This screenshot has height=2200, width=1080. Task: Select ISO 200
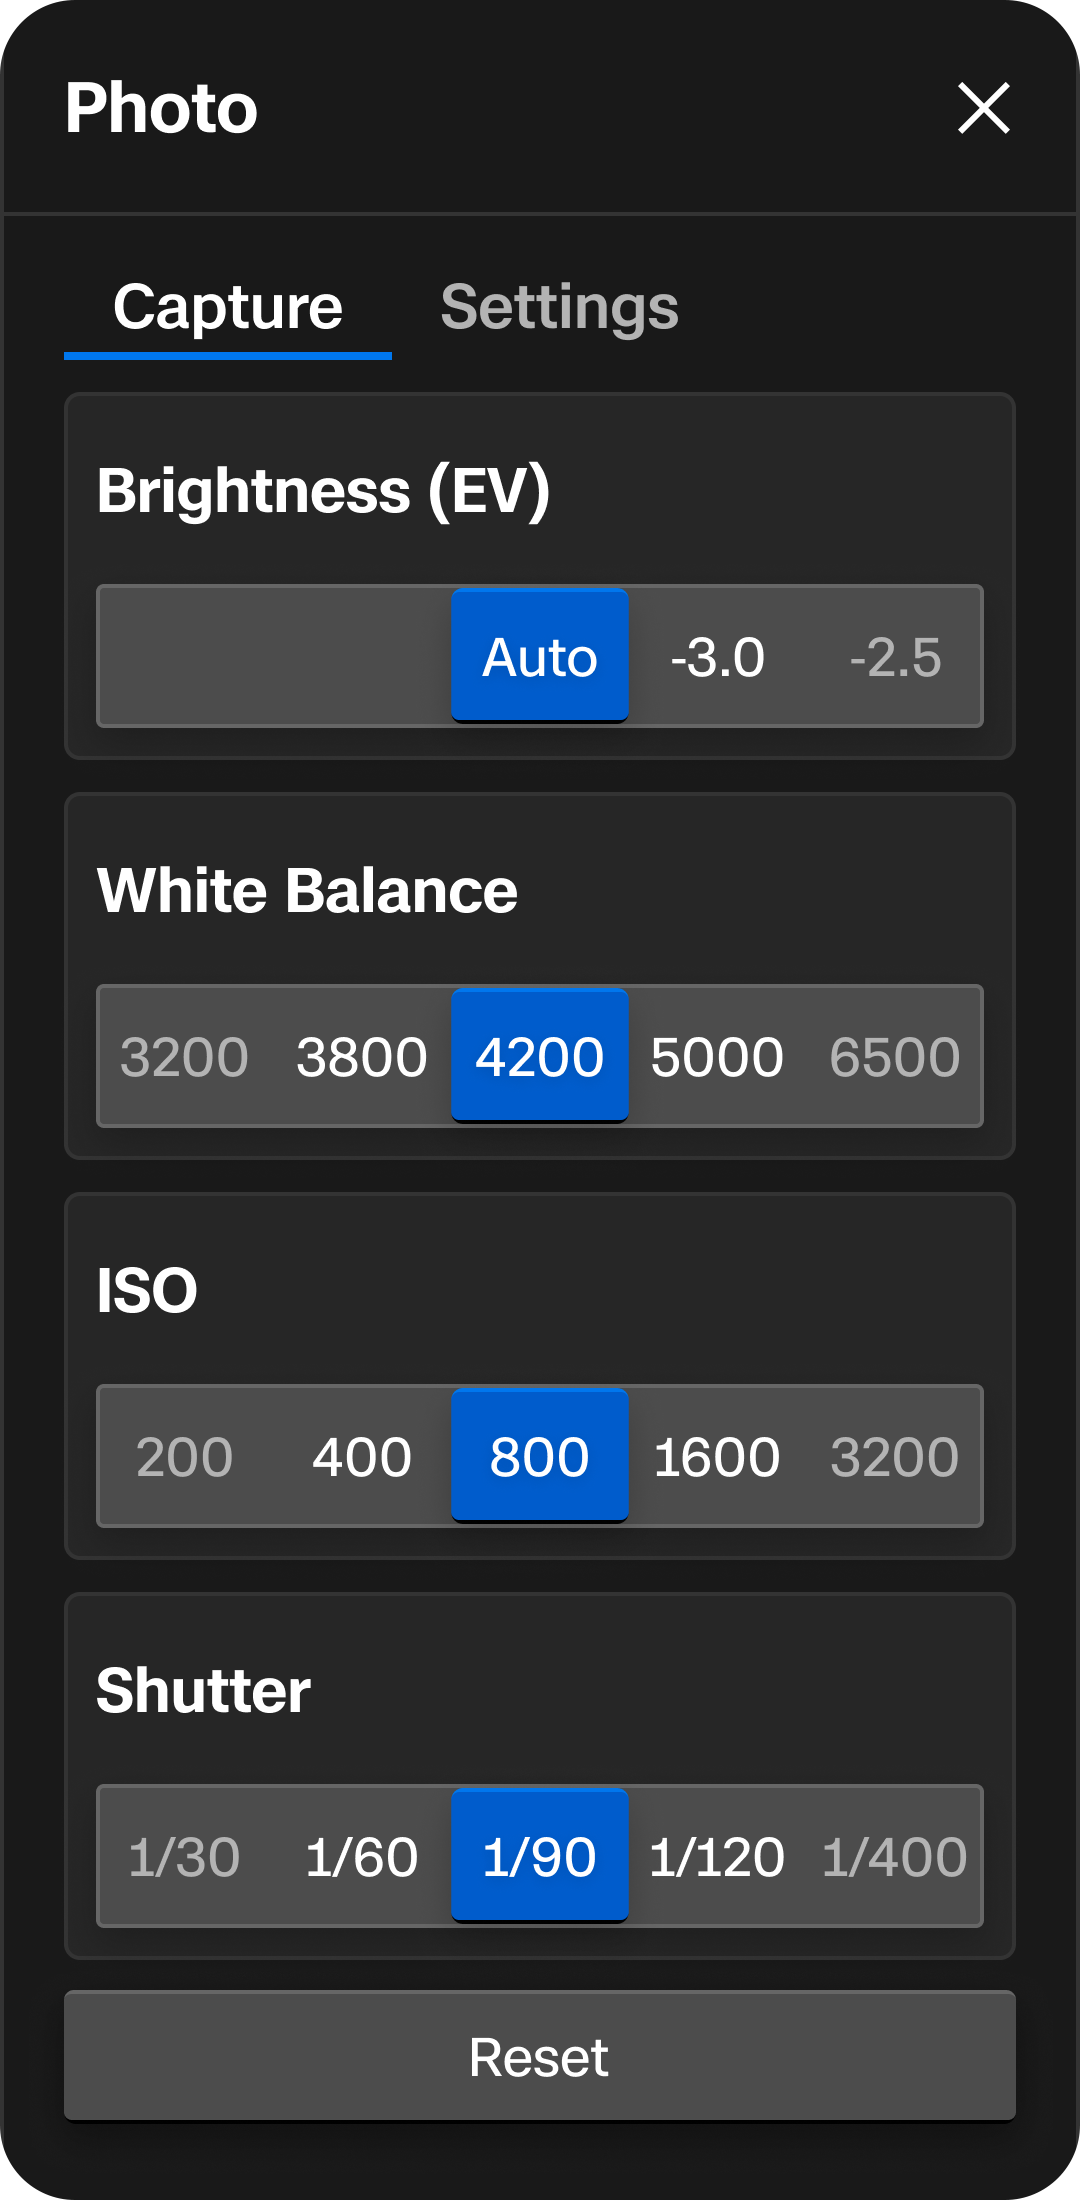pos(184,1457)
